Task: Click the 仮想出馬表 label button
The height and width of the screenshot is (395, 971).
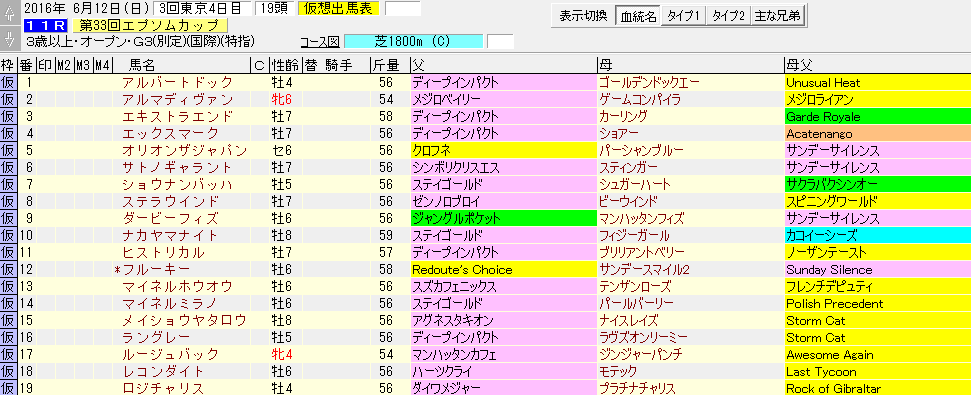Action: [x=339, y=9]
